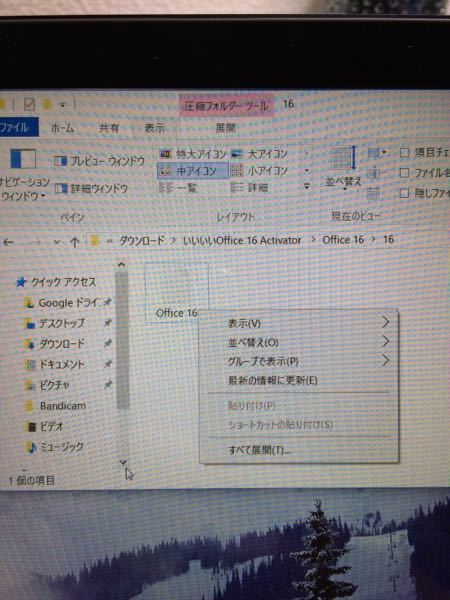This screenshot has width=450, height=600.
Task: Select the Office 16 folder item
Action: 176,292
